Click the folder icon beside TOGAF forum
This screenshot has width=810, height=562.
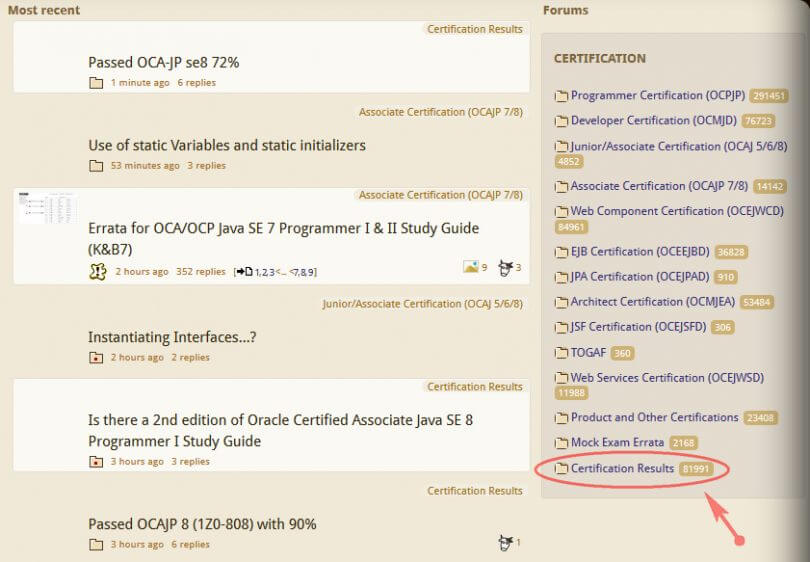tap(561, 353)
